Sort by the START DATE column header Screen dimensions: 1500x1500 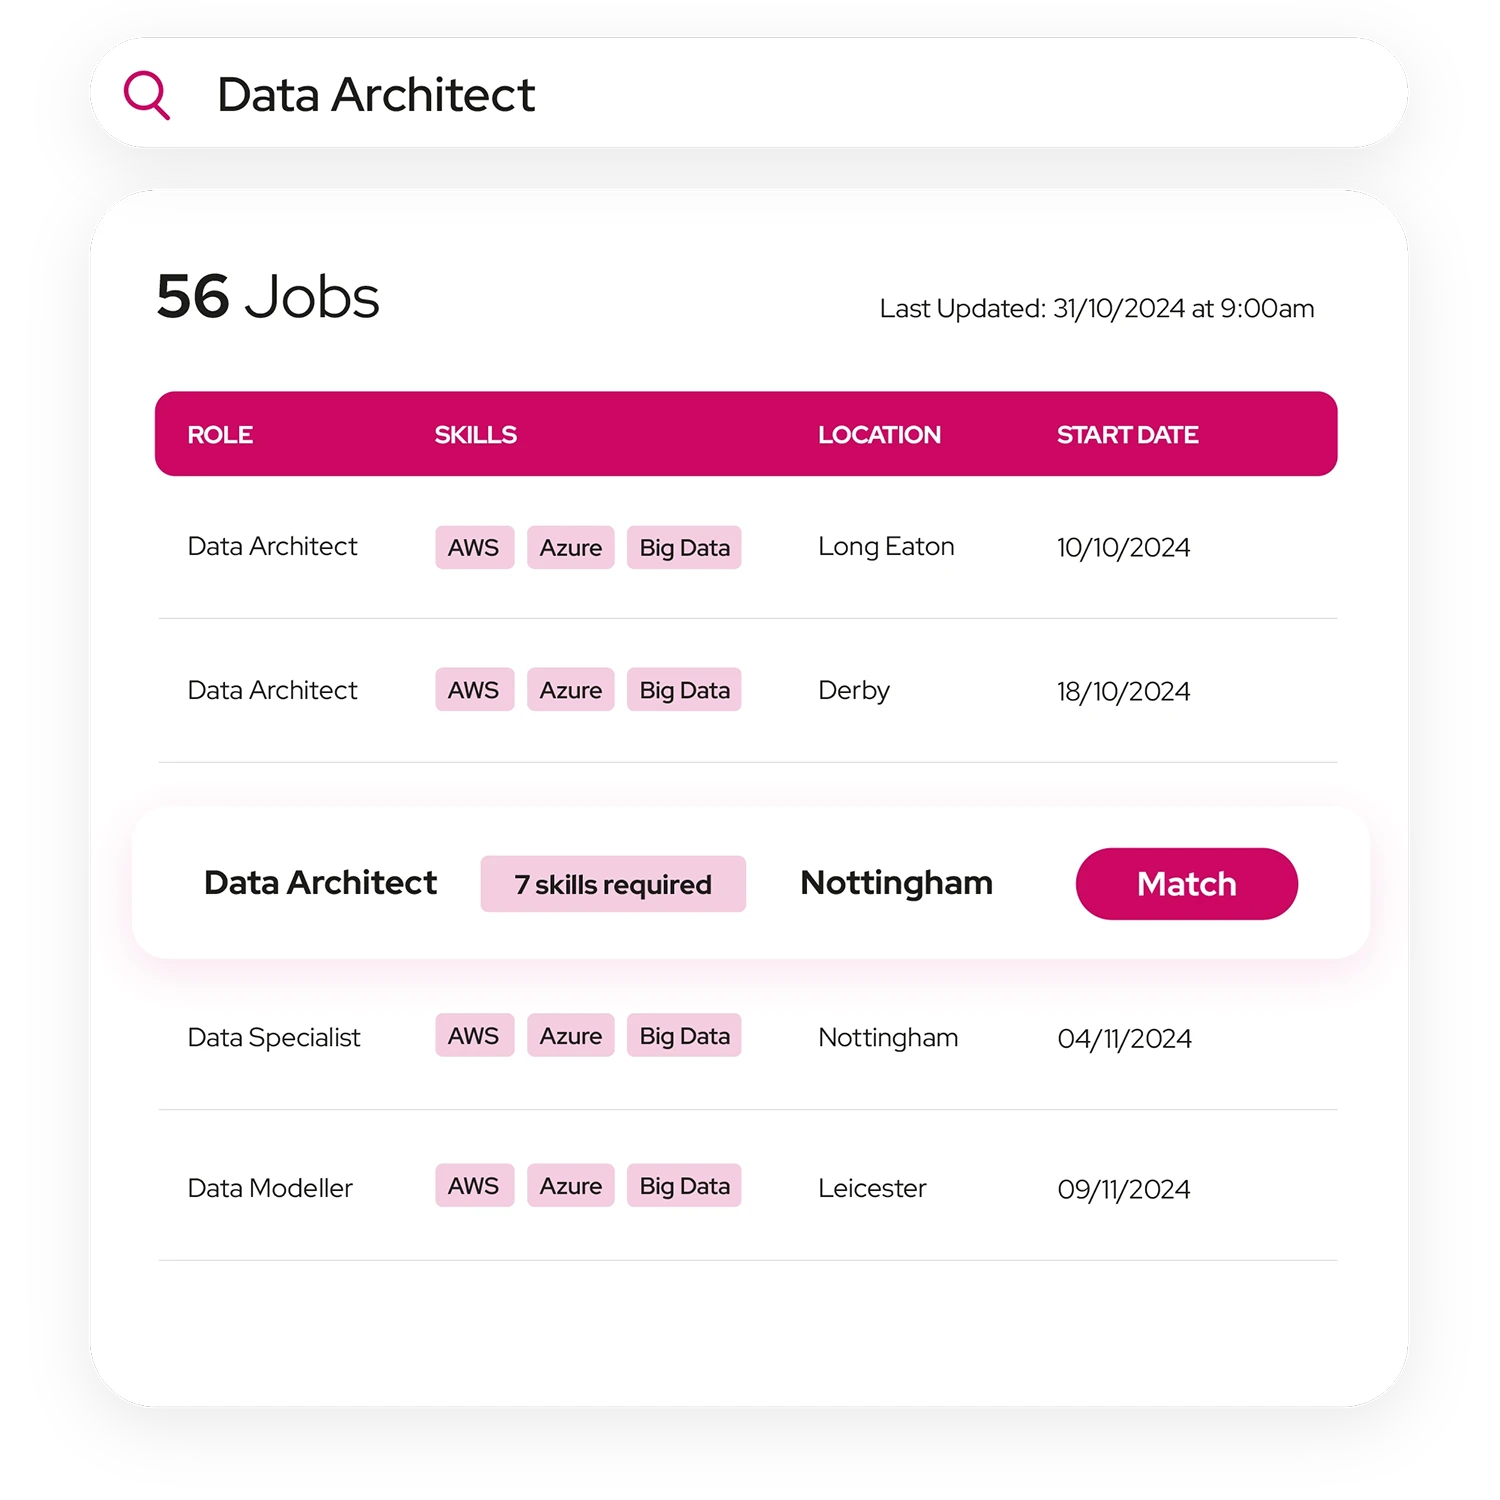(1127, 435)
